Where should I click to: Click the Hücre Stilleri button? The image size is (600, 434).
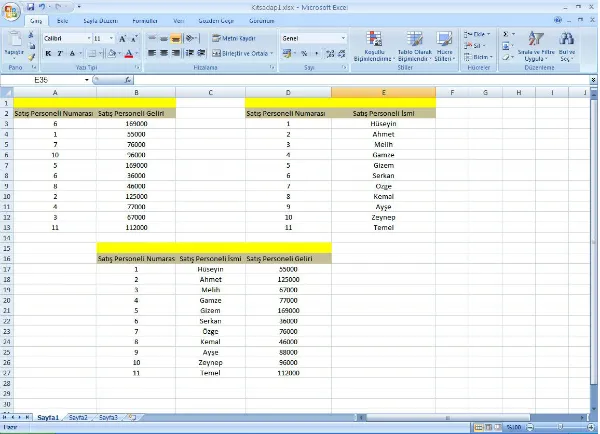click(x=444, y=47)
